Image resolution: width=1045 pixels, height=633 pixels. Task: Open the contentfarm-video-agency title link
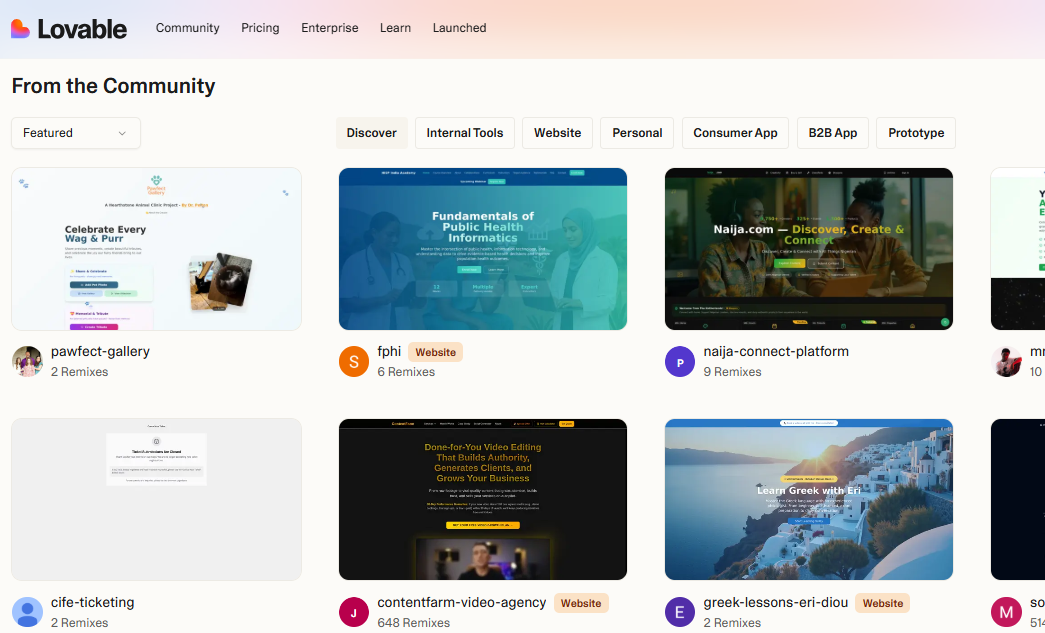[462, 602]
